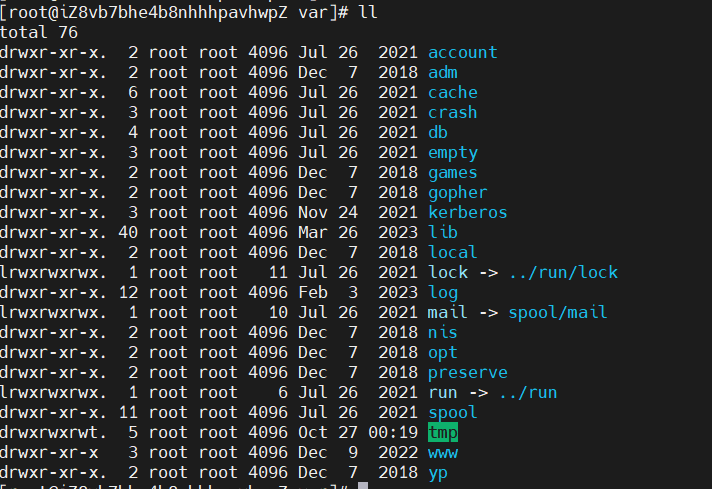Click the 'total 76' output line
The width and height of the screenshot is (712, 489).
tap(40, 32)
